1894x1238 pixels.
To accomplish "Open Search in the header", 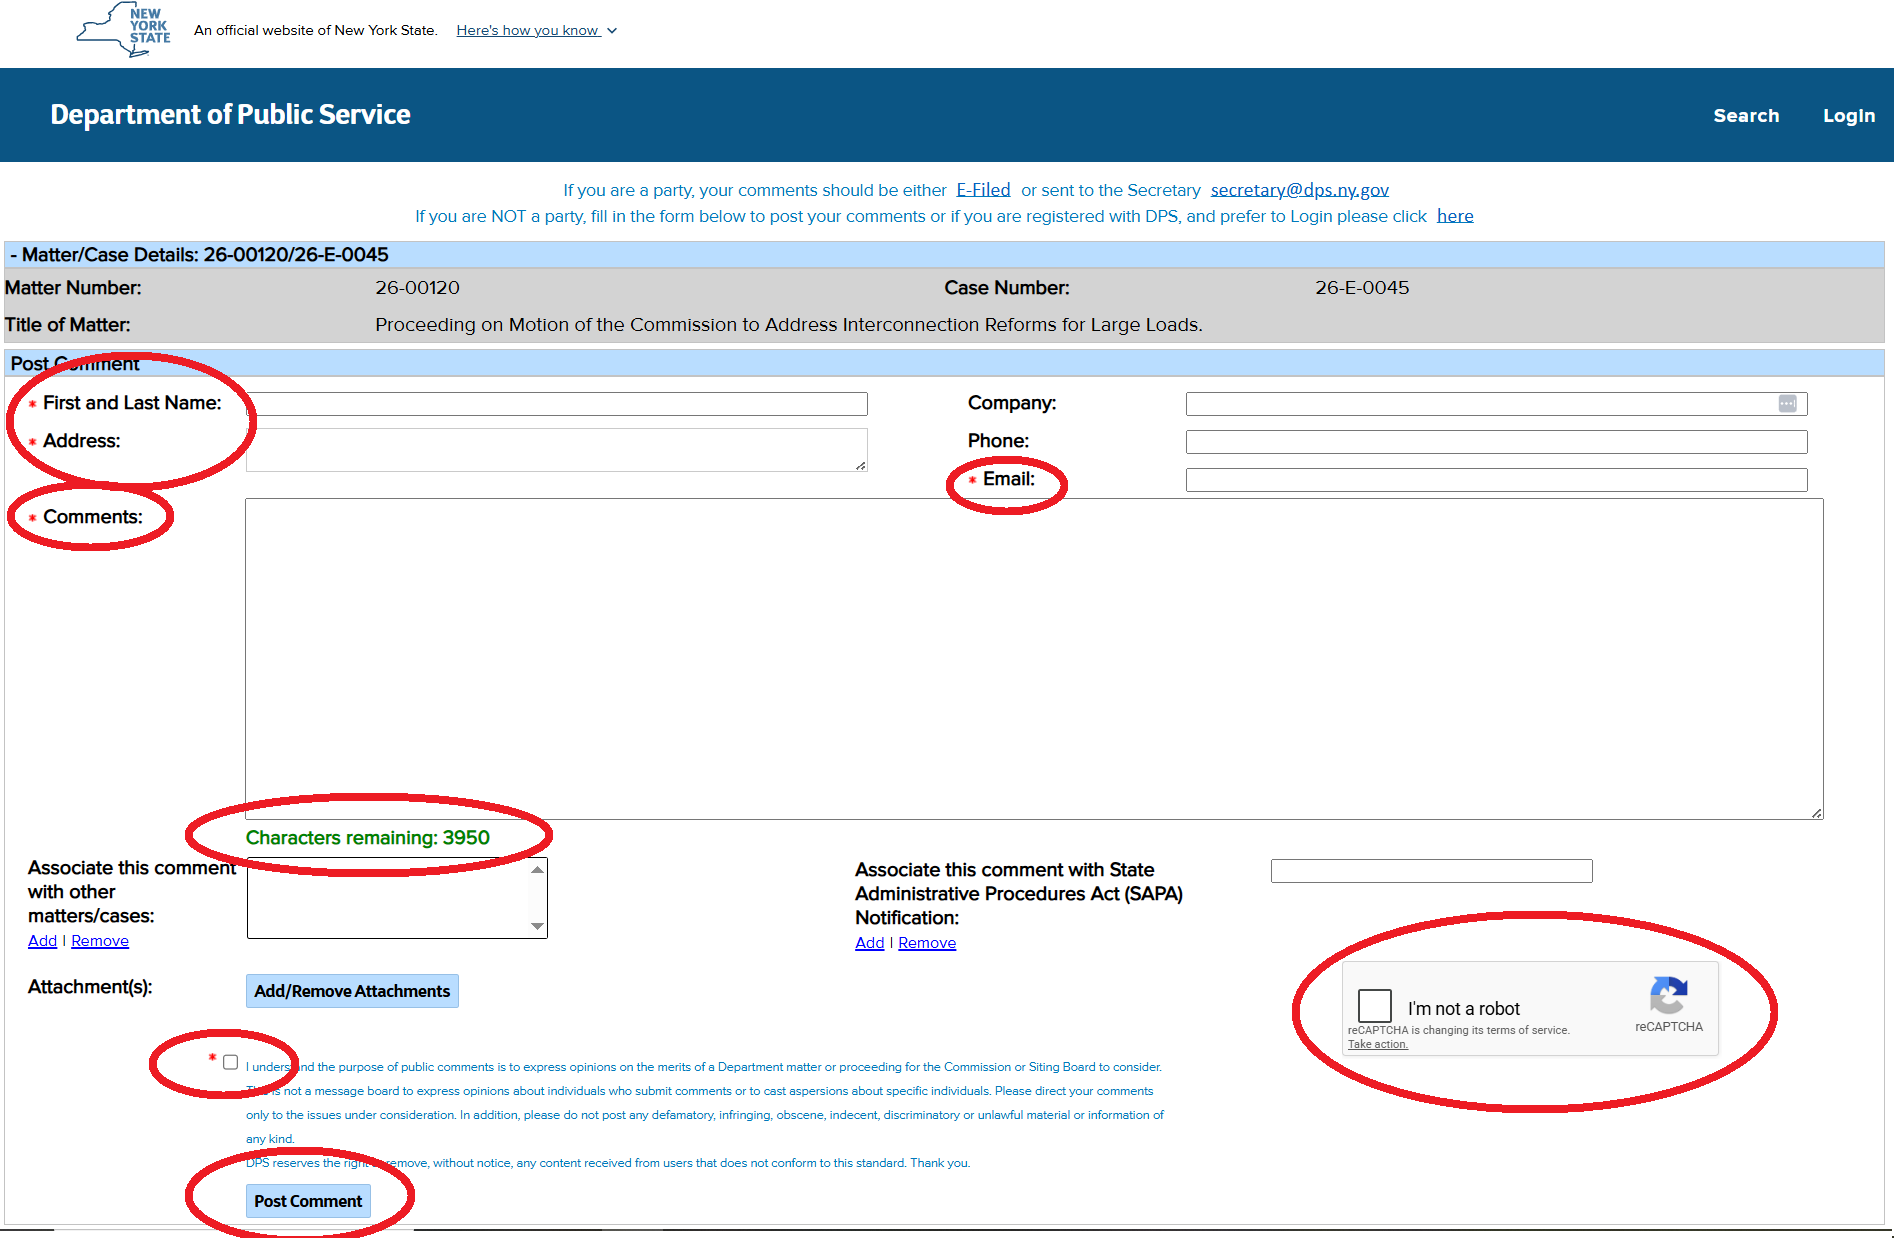I will (1746, 115).
